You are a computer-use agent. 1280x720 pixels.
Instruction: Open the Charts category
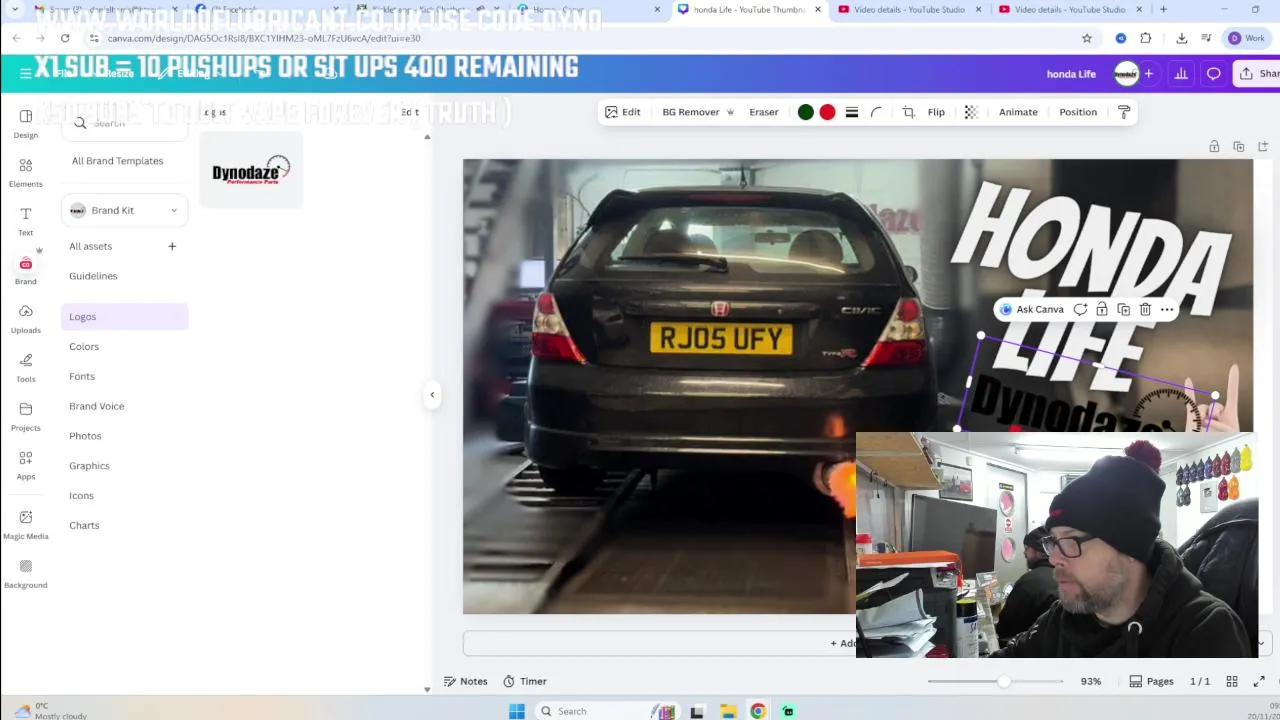click(84, 526)
